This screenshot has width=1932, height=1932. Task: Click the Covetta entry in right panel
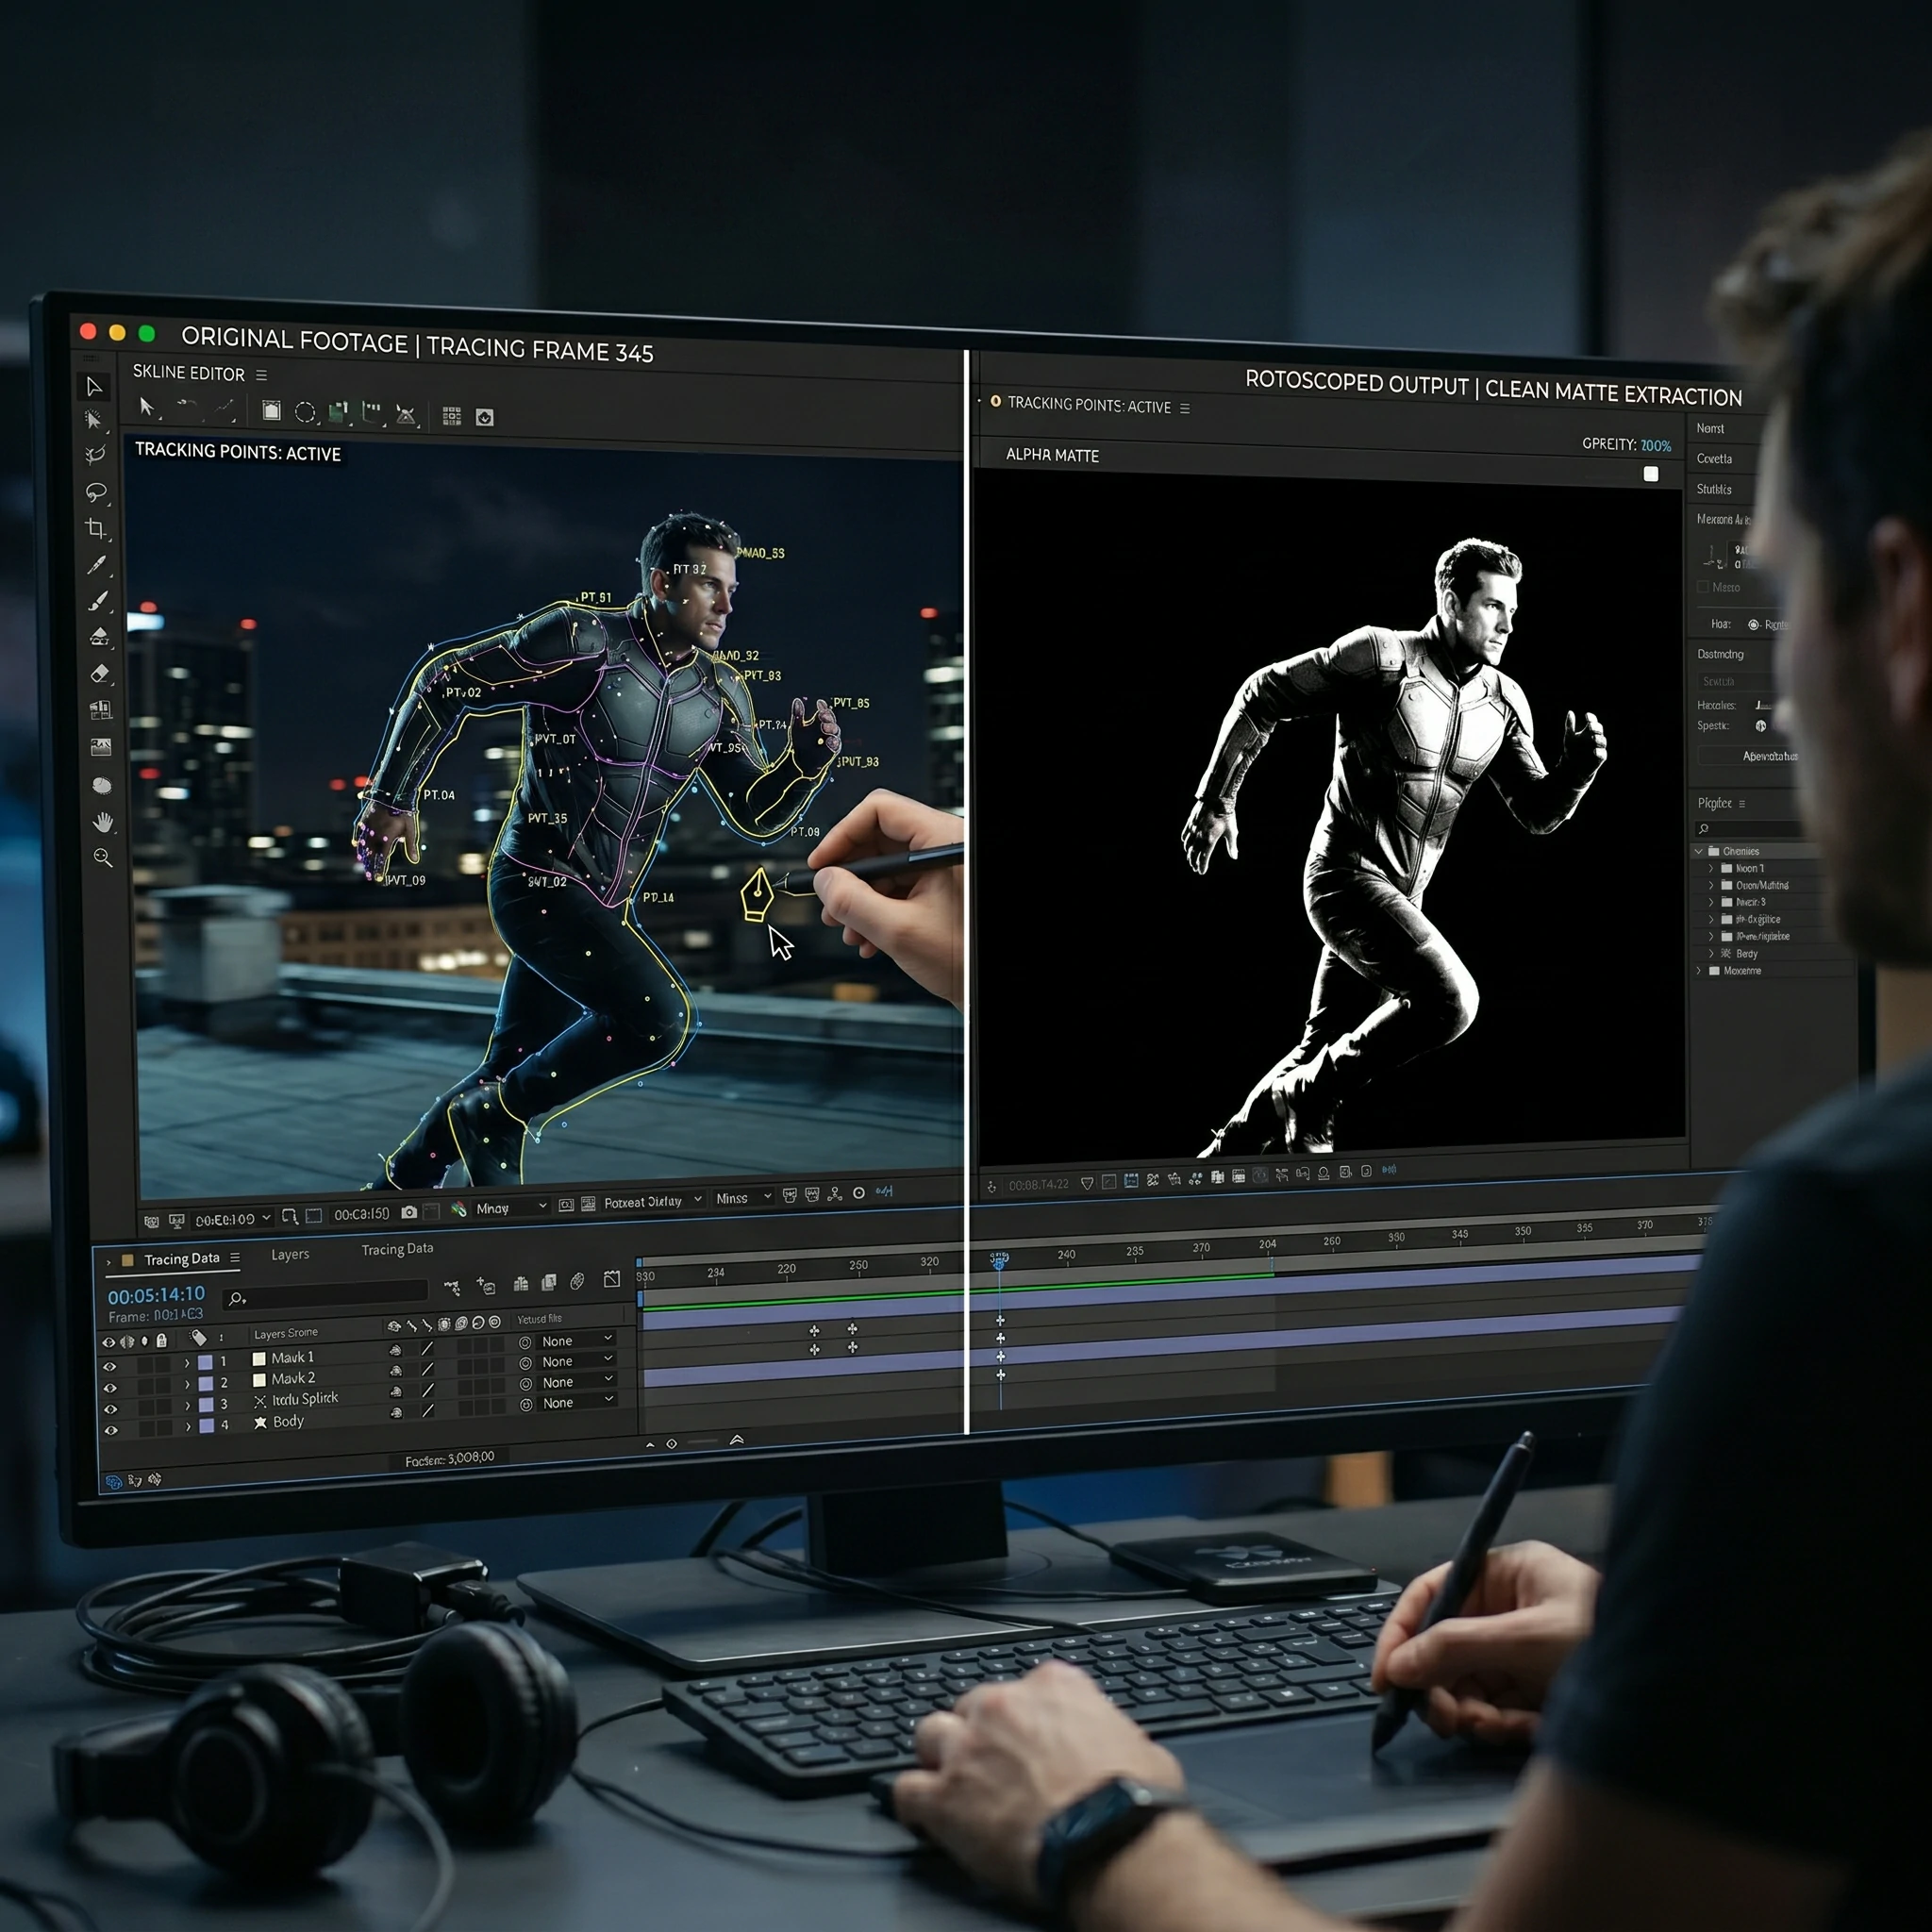click(1714, 458)
